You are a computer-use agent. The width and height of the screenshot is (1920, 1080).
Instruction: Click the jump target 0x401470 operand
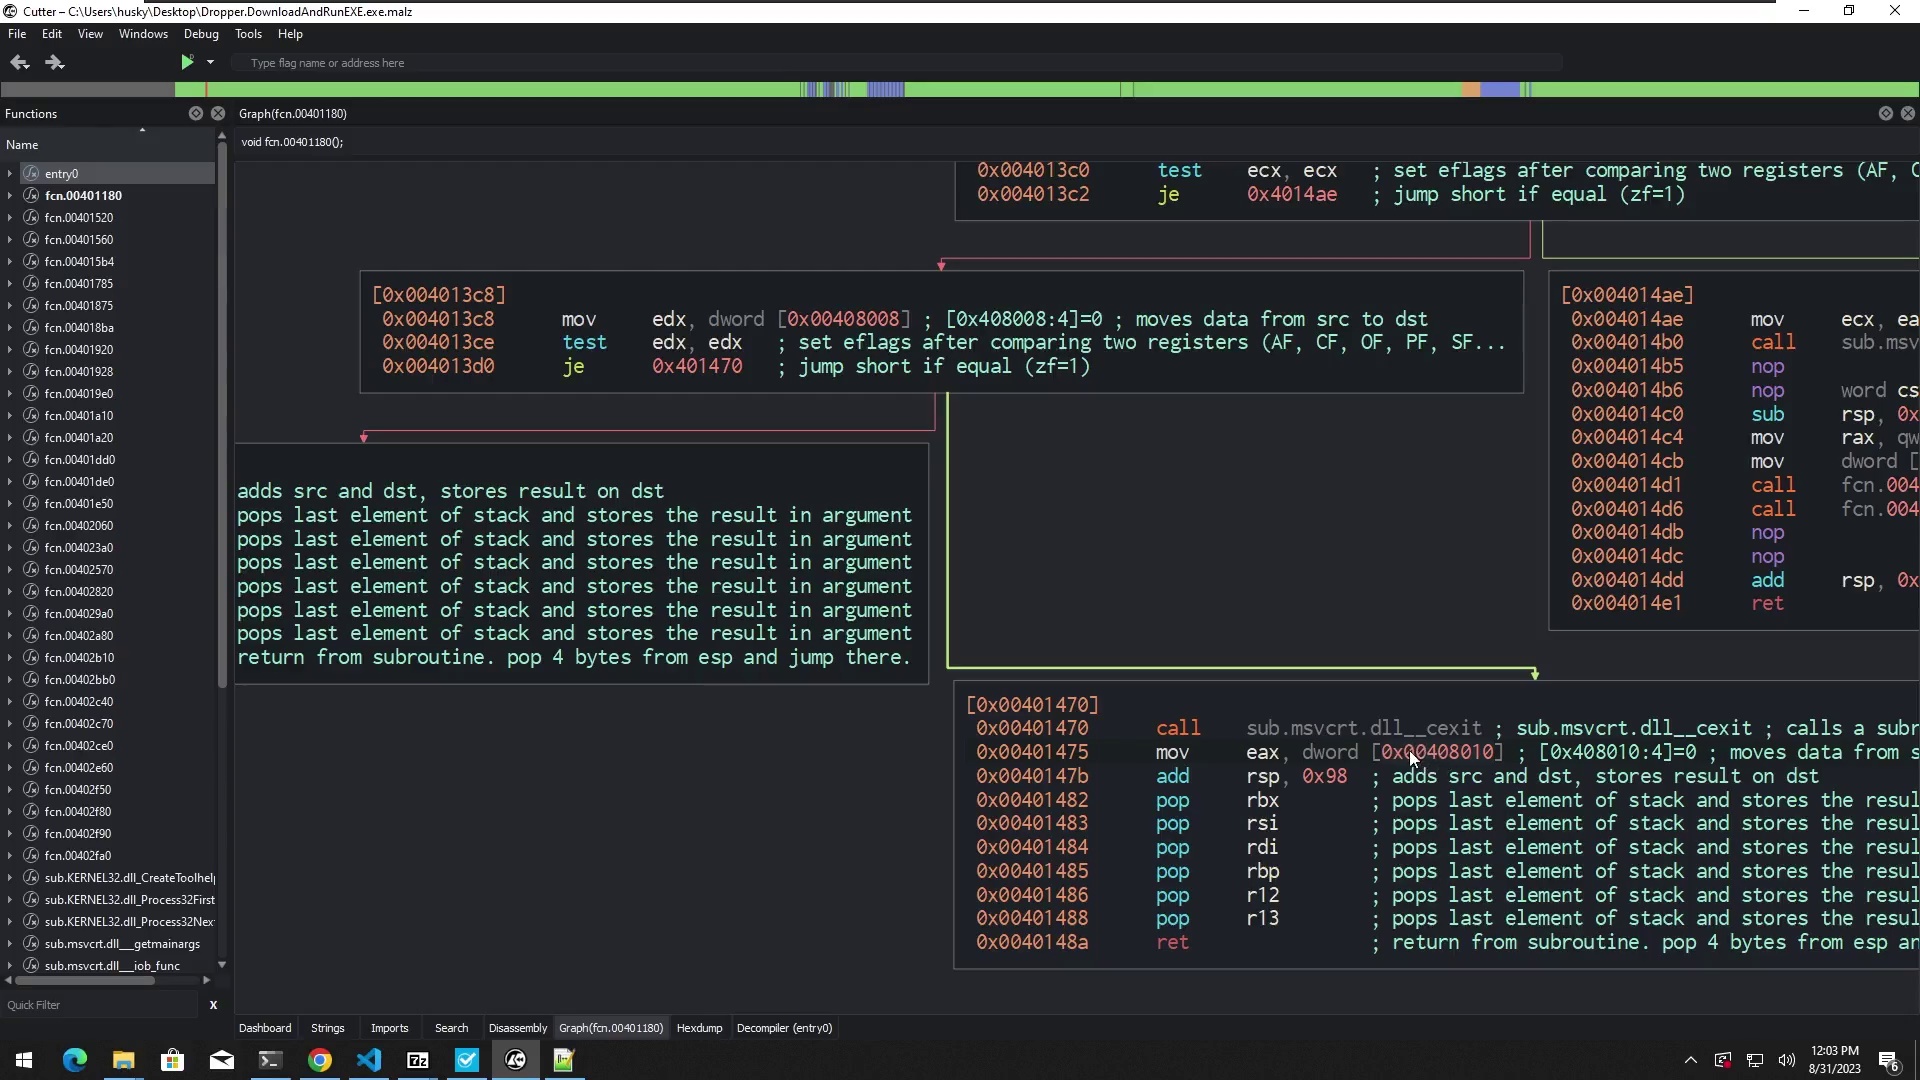click(697, 367)
